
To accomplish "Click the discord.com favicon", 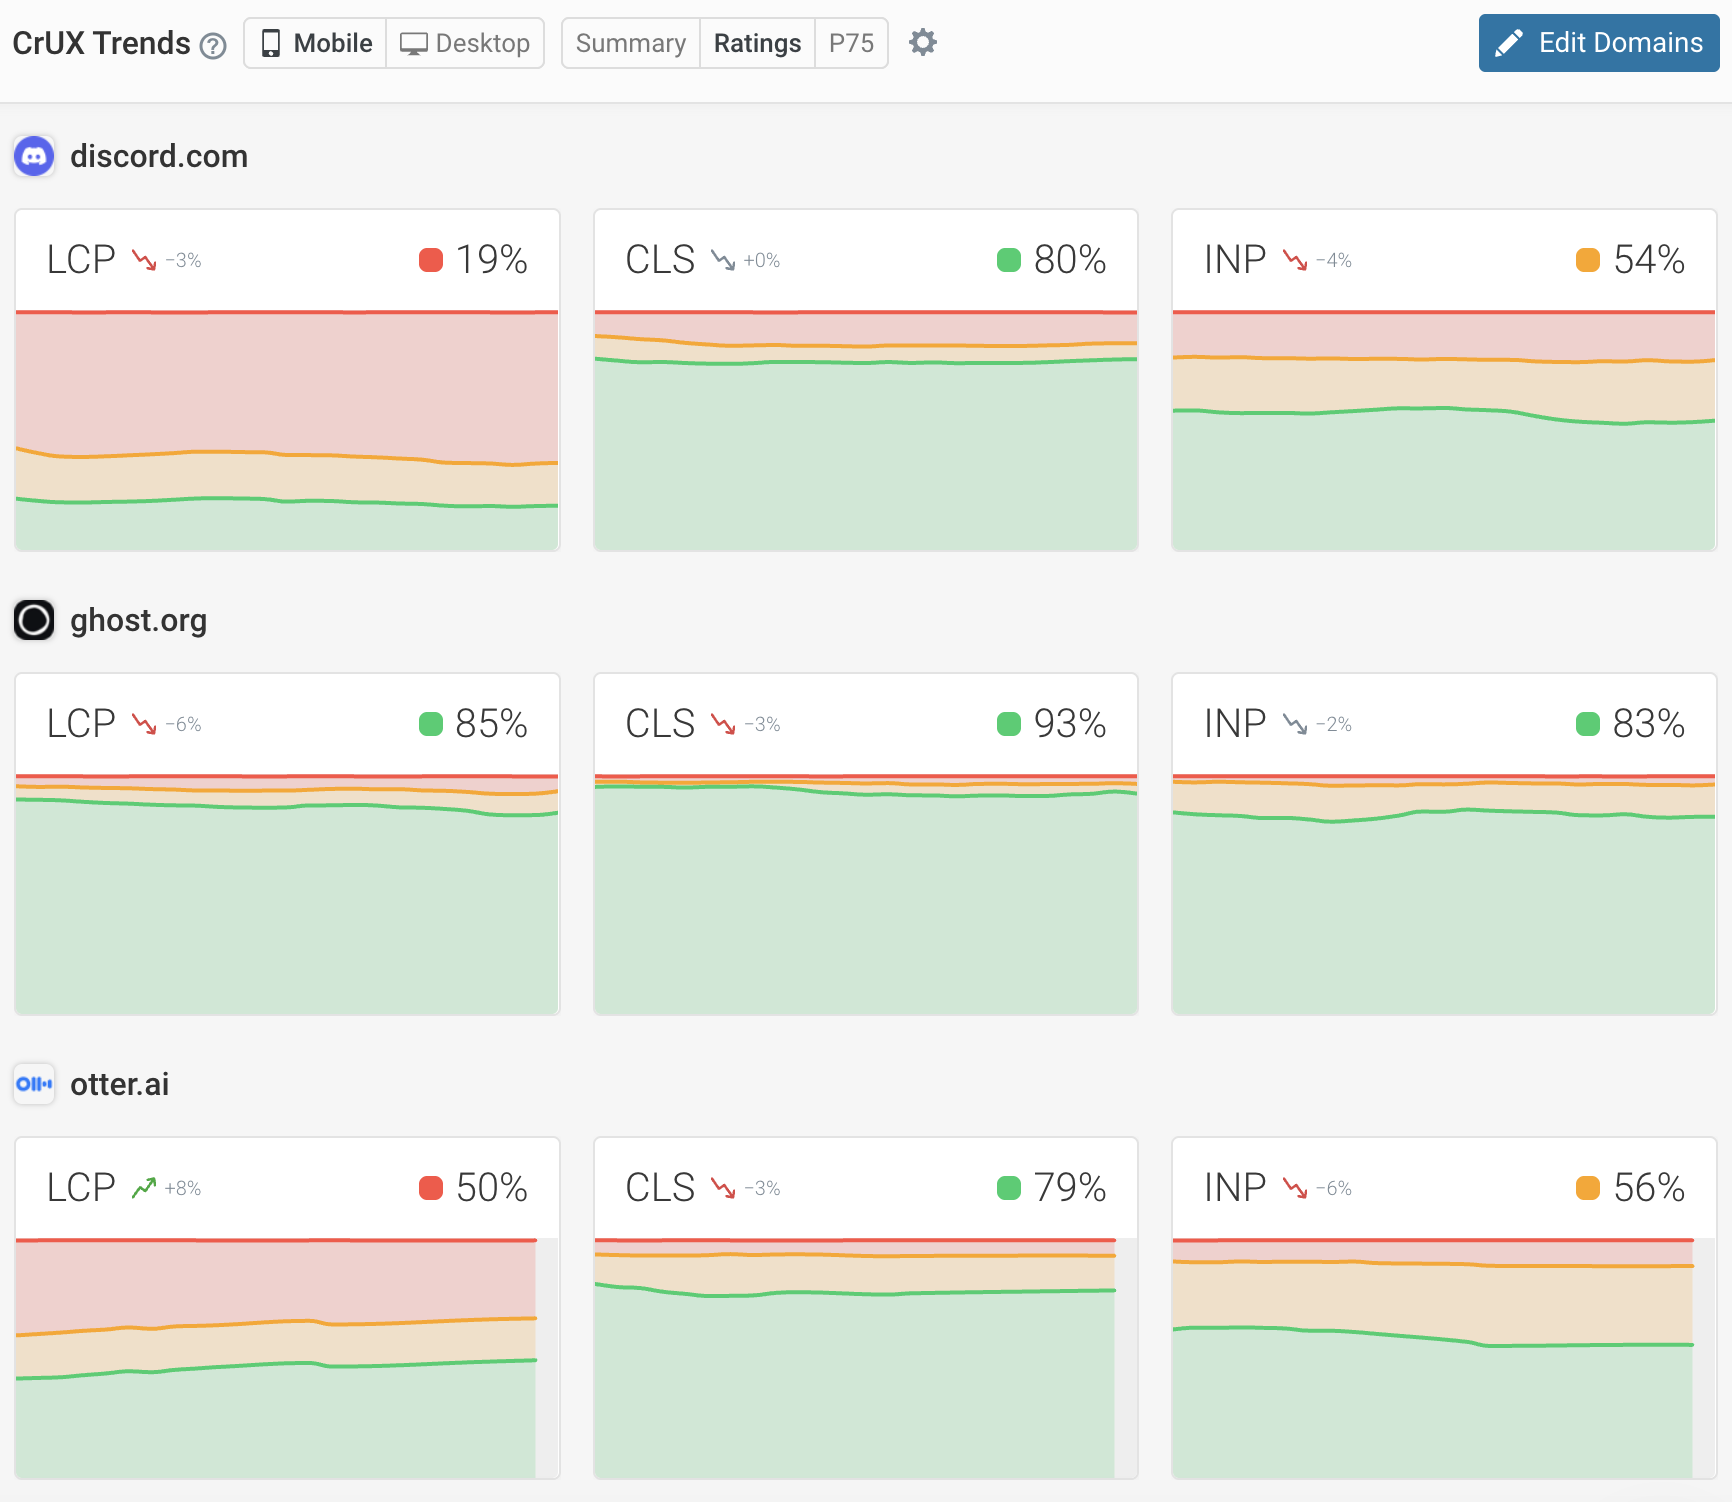I will 34,156.
